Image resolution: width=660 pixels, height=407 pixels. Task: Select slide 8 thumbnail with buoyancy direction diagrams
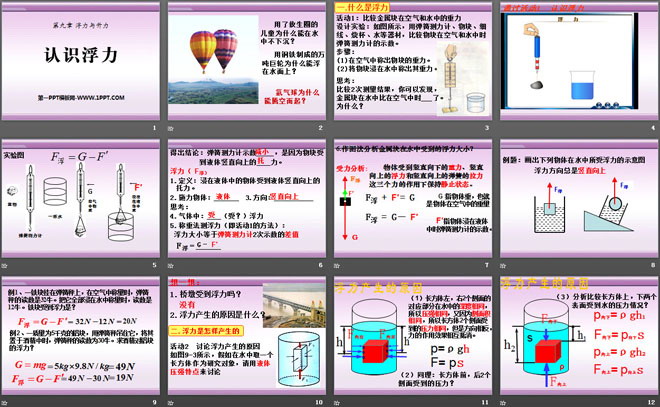[579, 199]
